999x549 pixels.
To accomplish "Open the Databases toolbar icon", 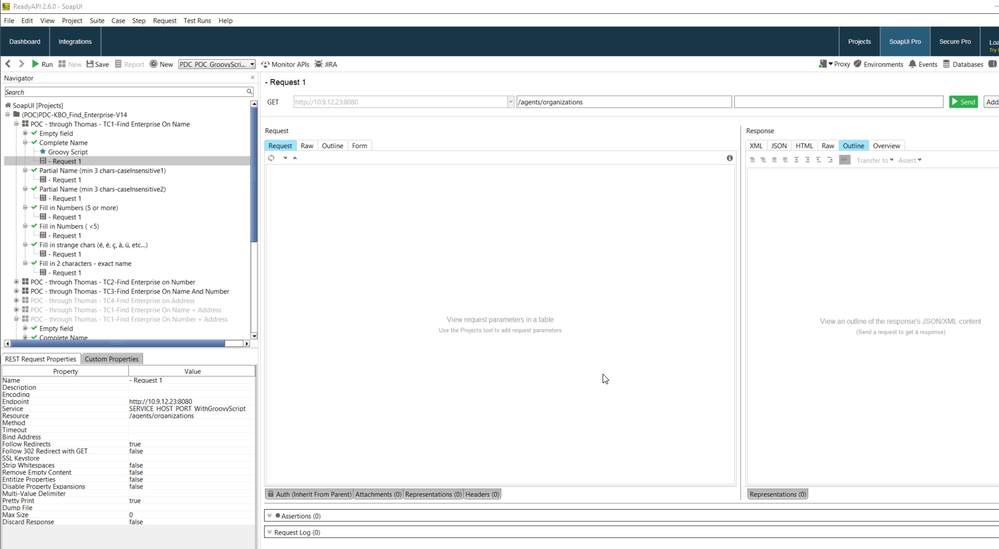I will tap(946, 64).
